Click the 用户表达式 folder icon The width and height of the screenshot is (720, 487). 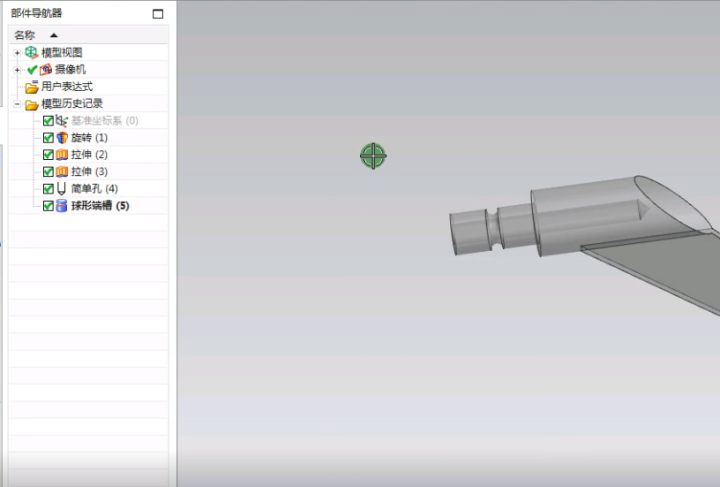(32, 87)
